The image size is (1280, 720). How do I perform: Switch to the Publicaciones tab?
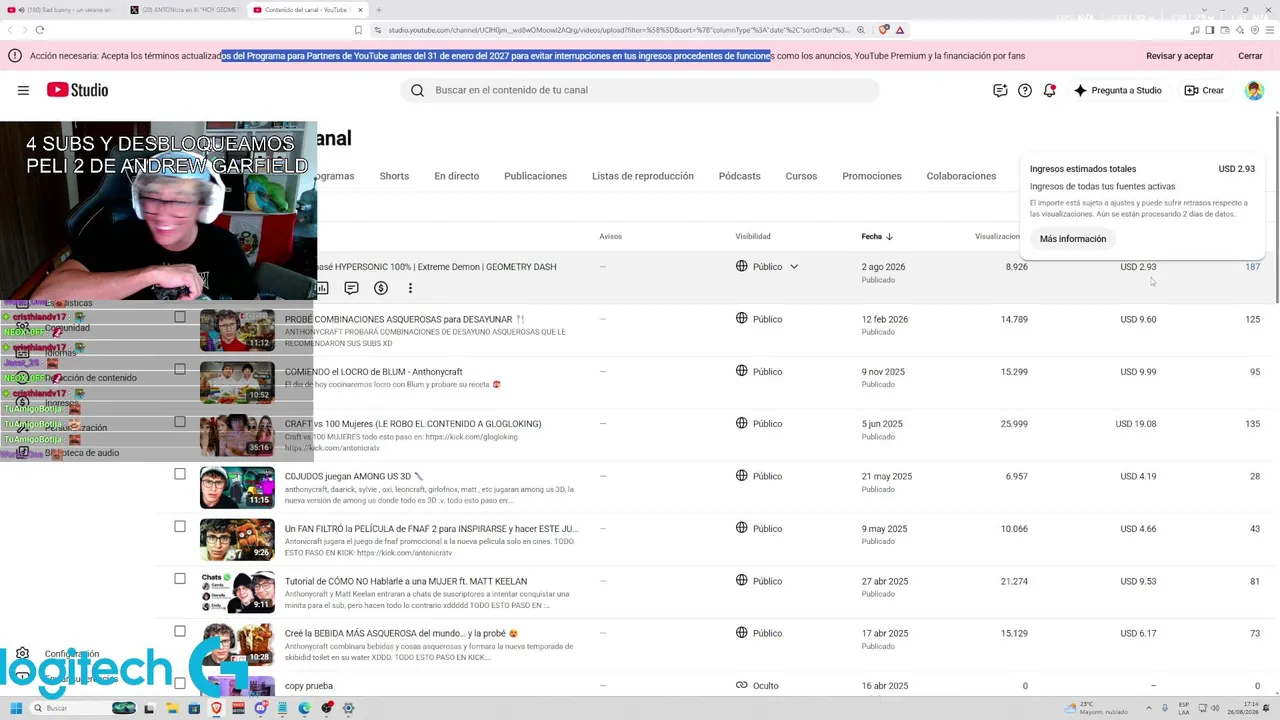(535, 176)
